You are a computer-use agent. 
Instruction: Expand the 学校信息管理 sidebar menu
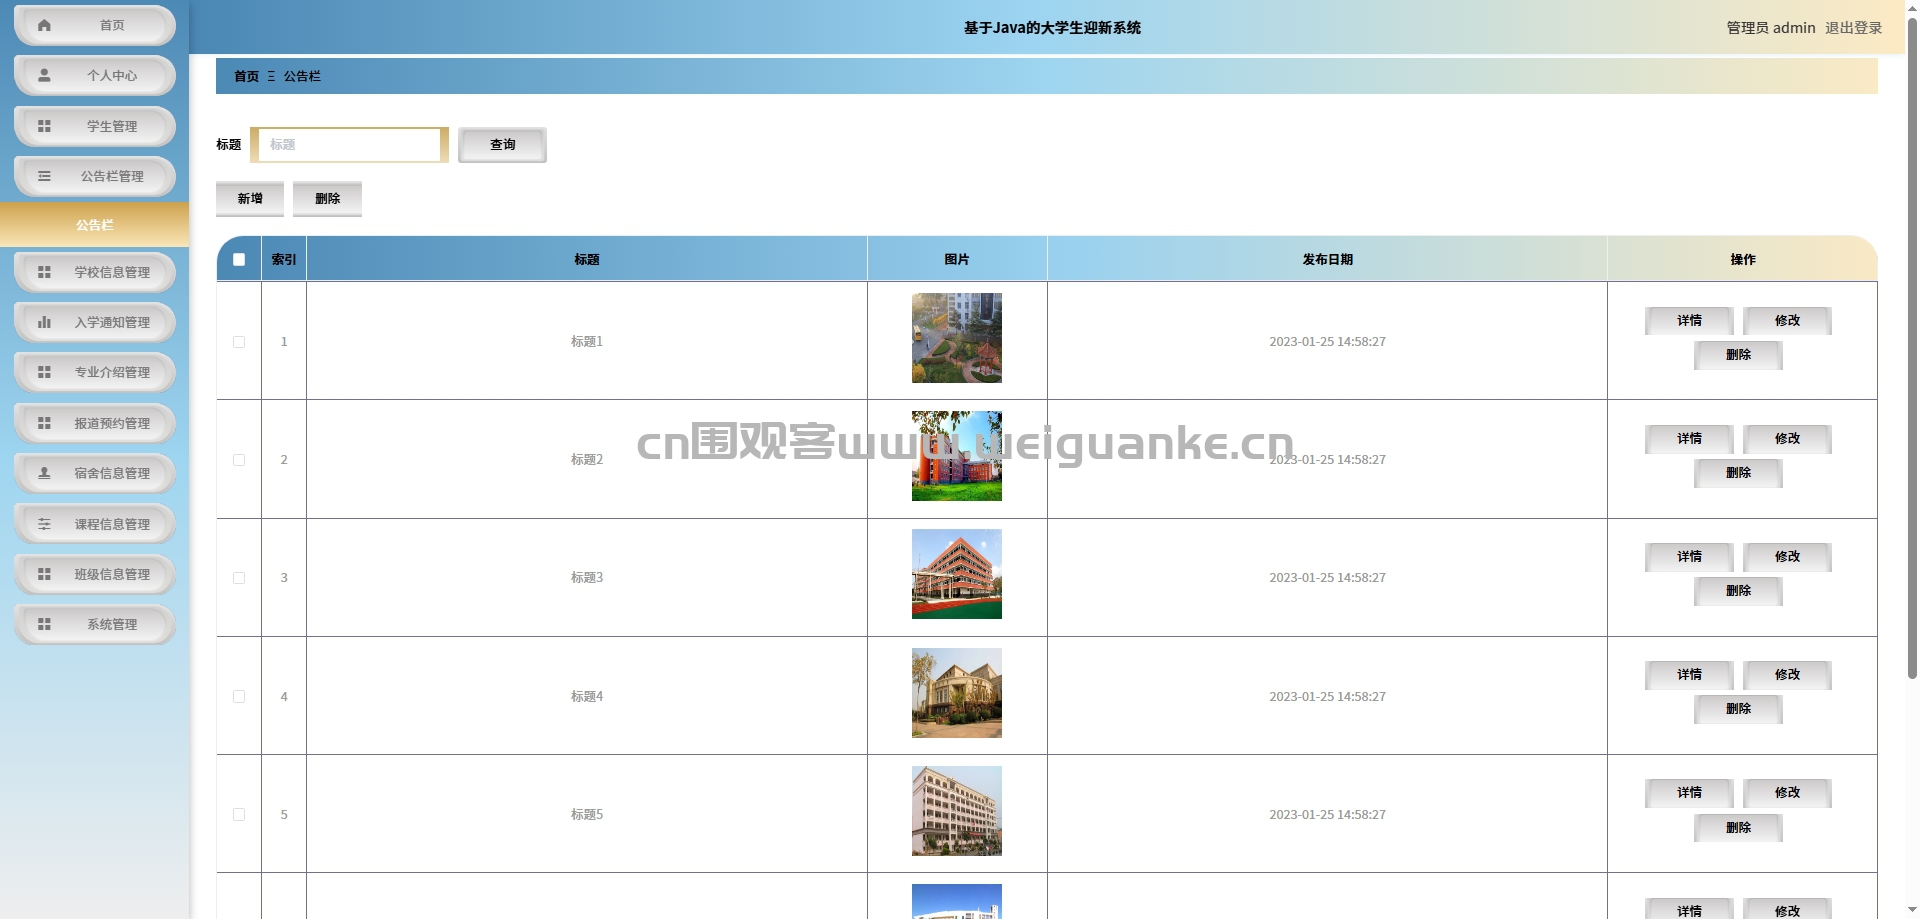95,272
